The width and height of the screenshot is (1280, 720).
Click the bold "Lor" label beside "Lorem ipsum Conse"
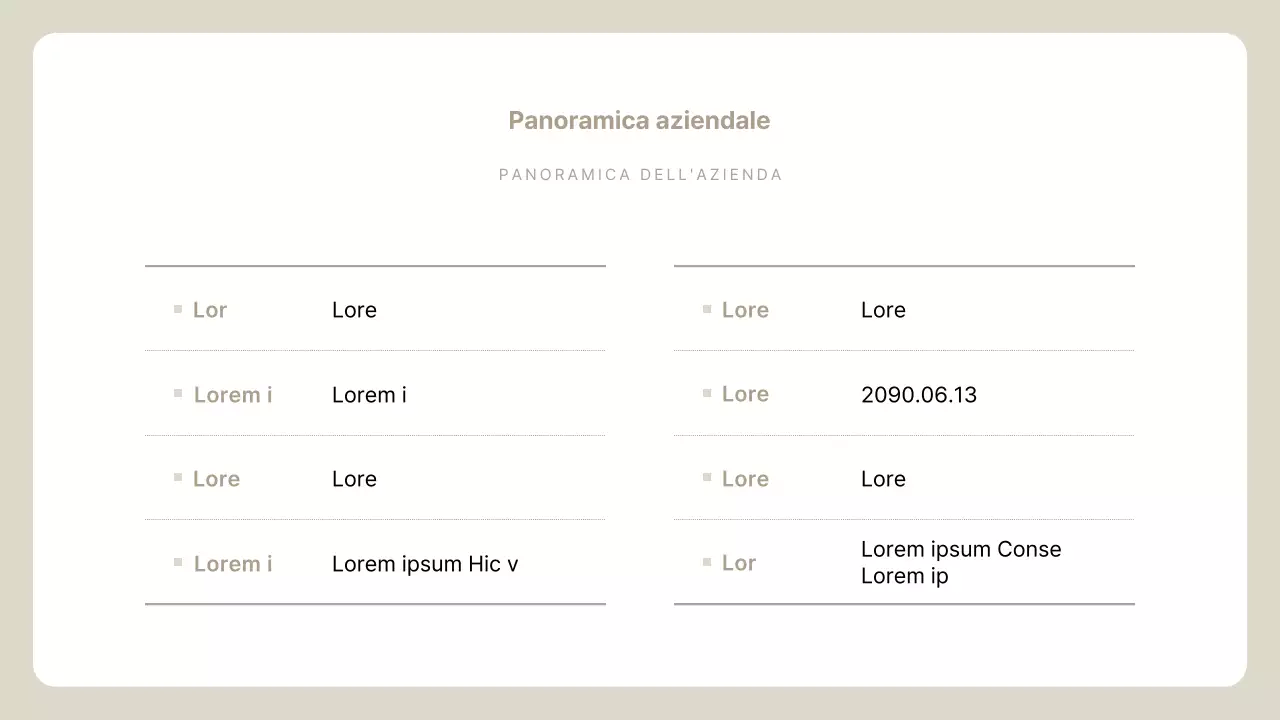739,563
